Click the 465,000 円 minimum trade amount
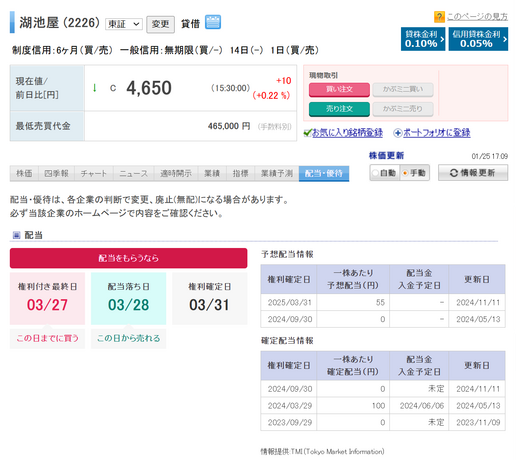 click(229, 126)
